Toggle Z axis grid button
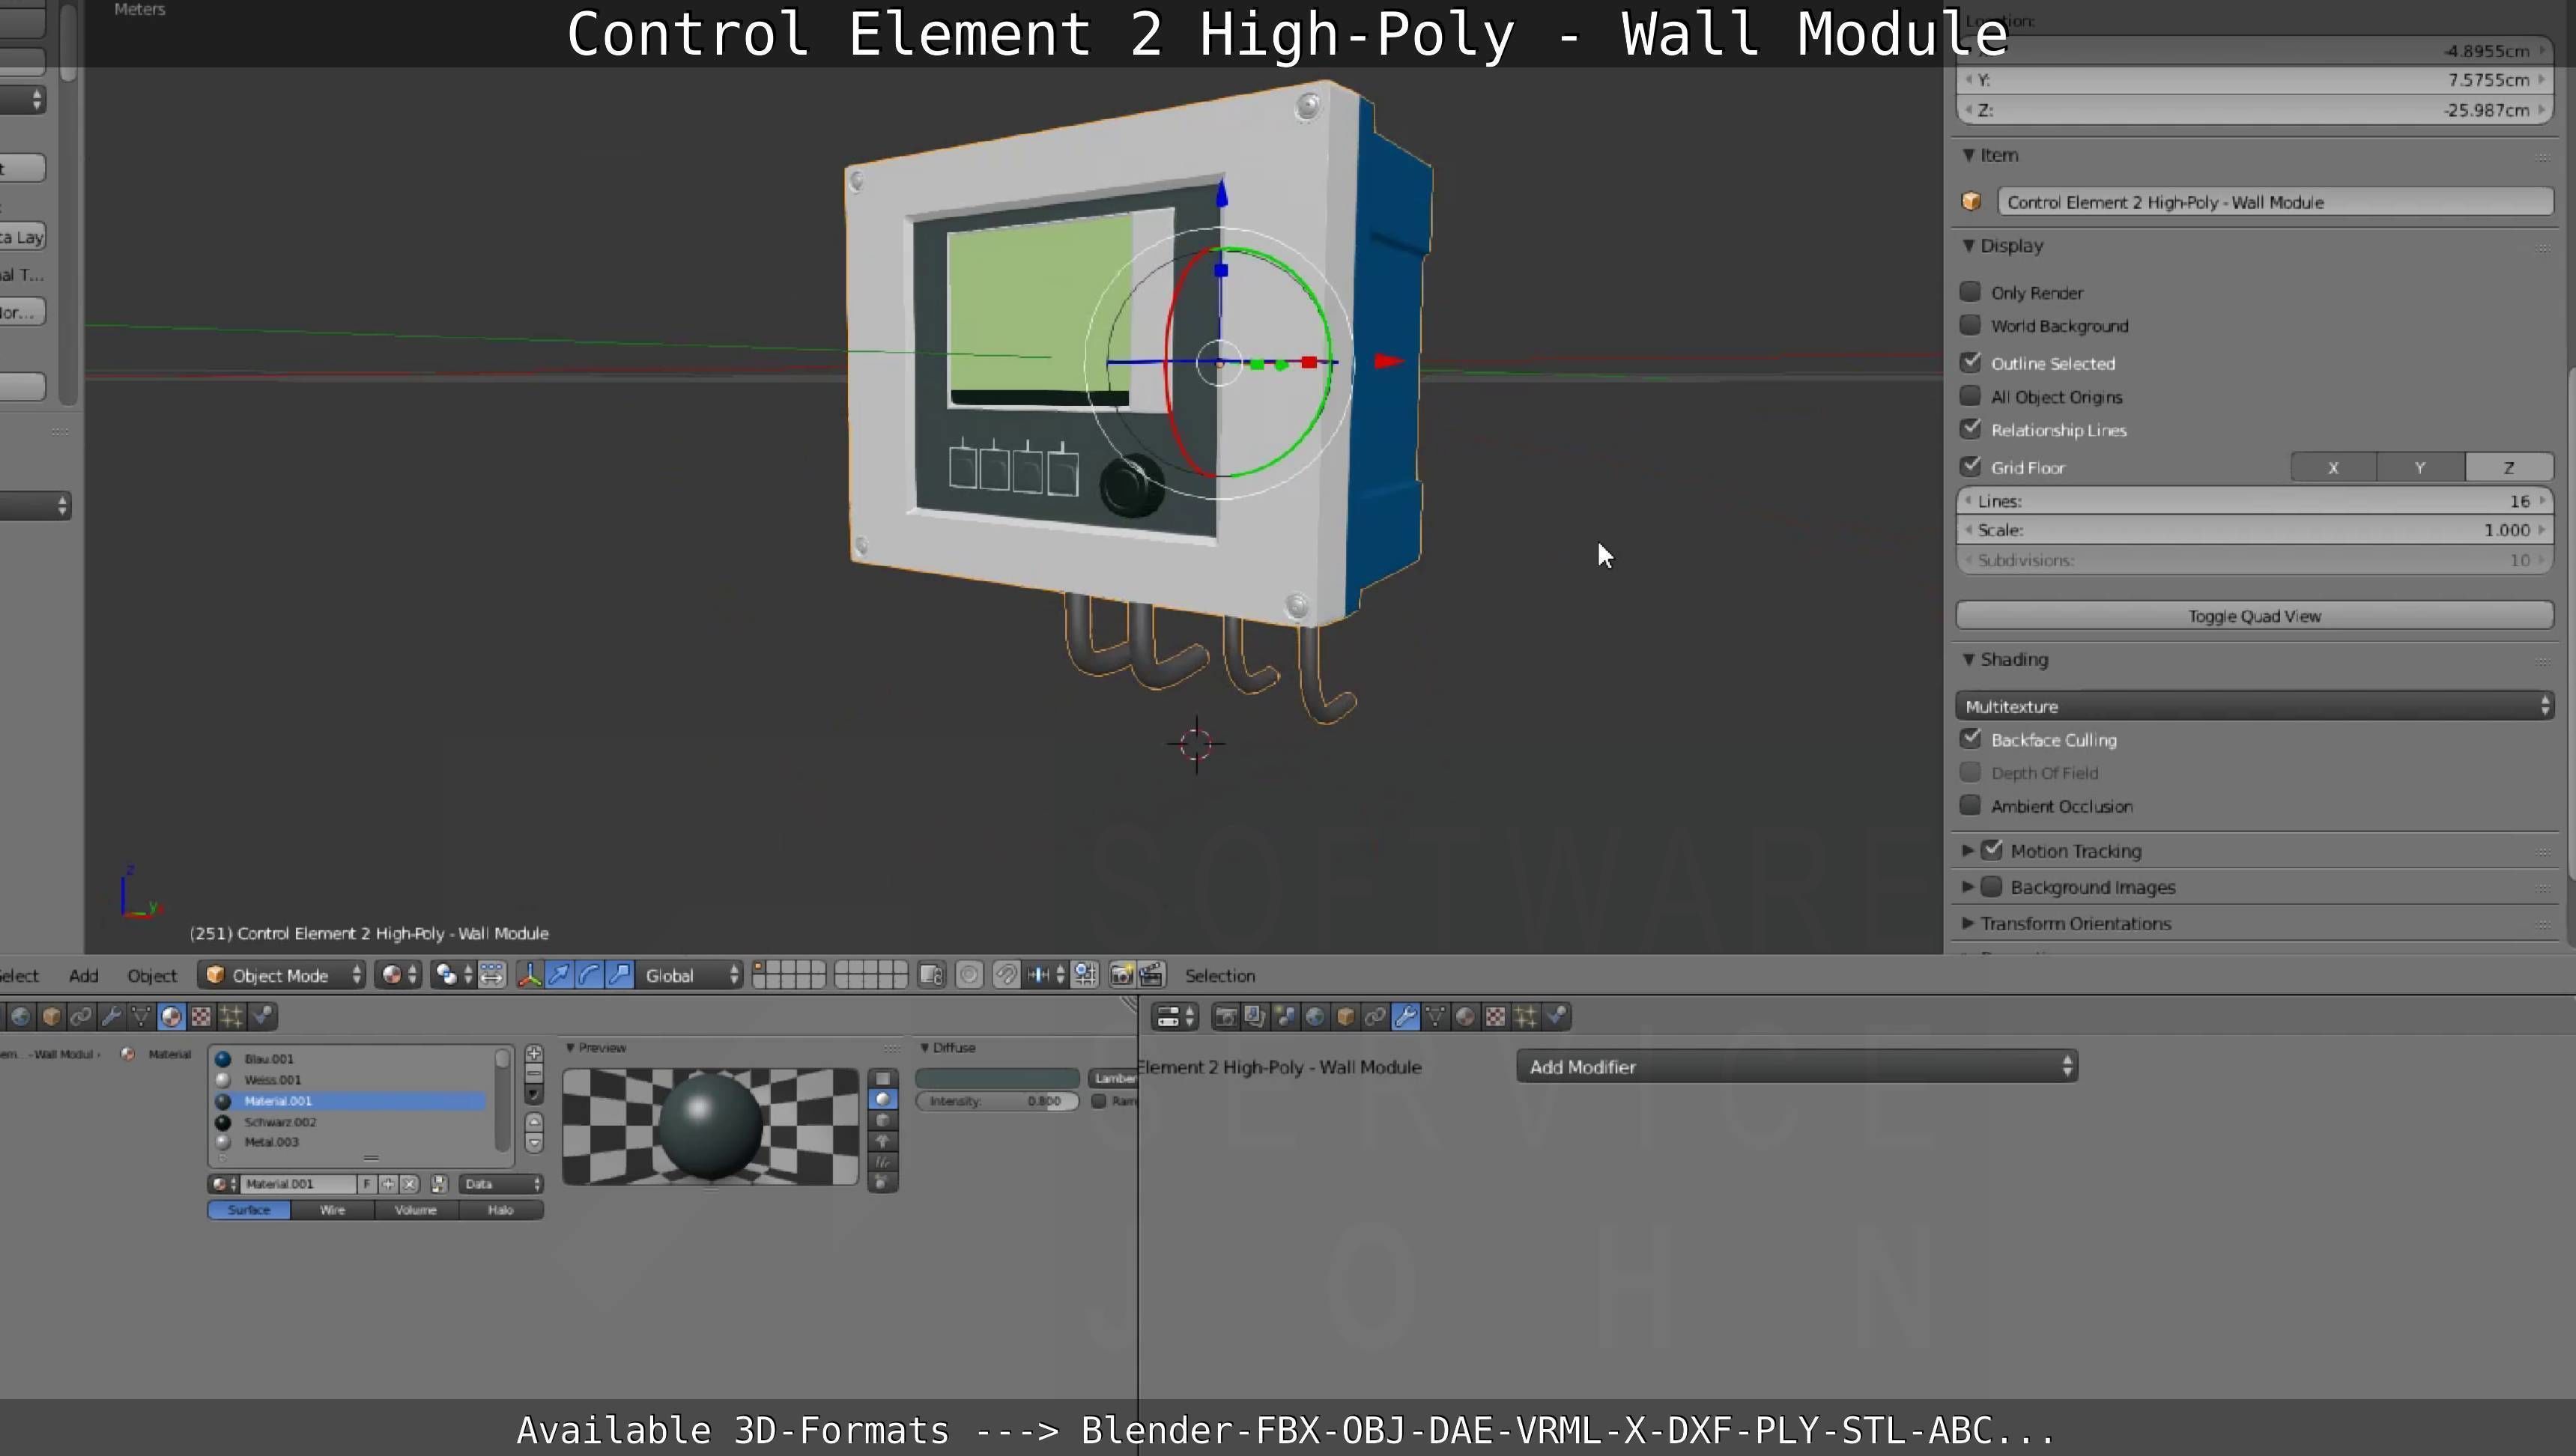Image resolution: width=2576 pixels, height=1456 pixels. point(2509,467)
